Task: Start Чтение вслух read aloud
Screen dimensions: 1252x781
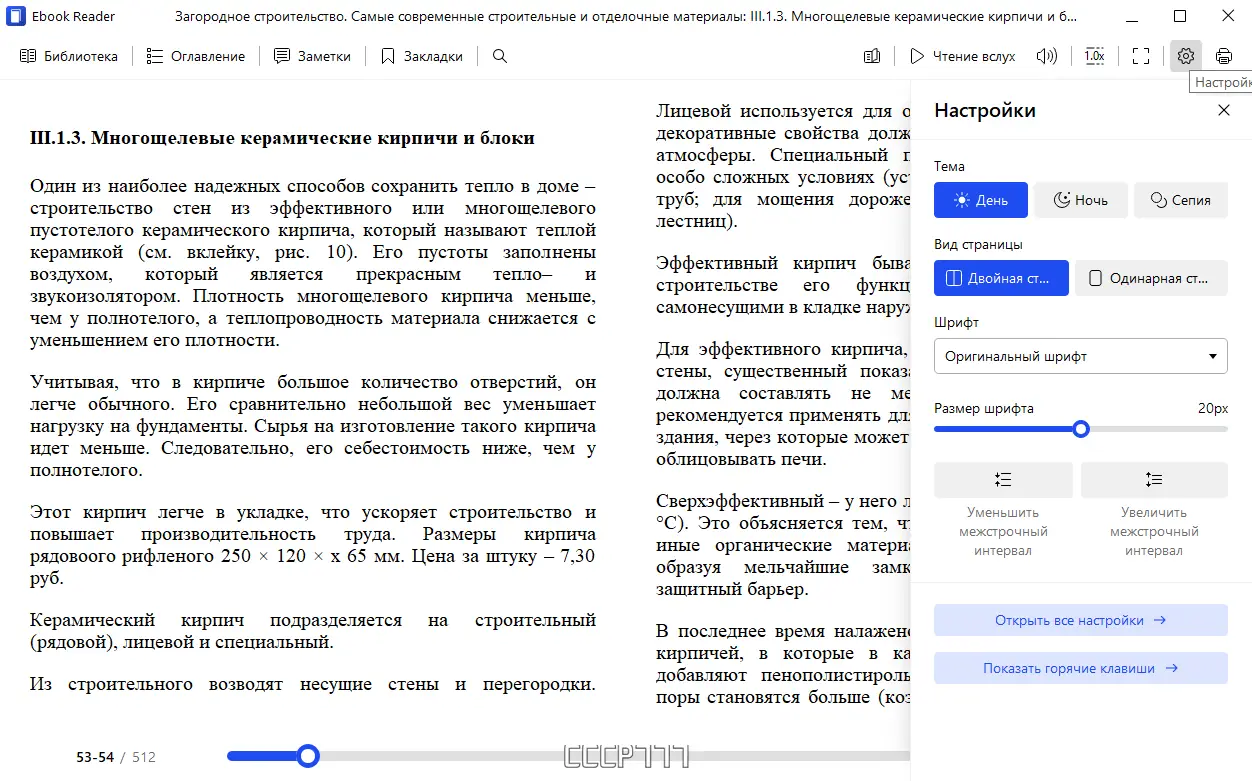Action: tap(962, 56)
